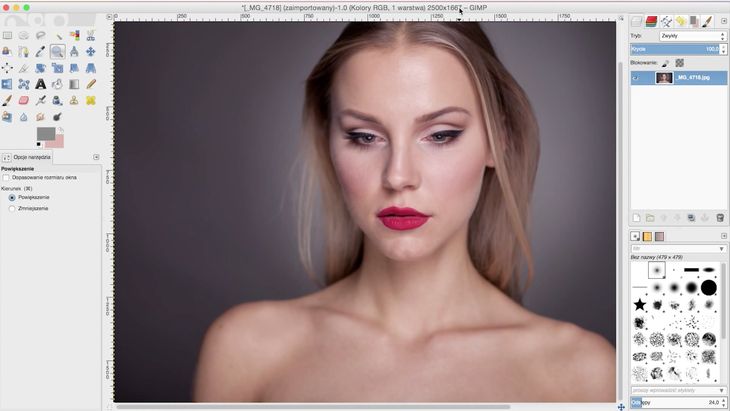The width and height of the screenshot is (730, 411).
Task: Select the Zmniejszenie radio button
Action: click(12, 209)
